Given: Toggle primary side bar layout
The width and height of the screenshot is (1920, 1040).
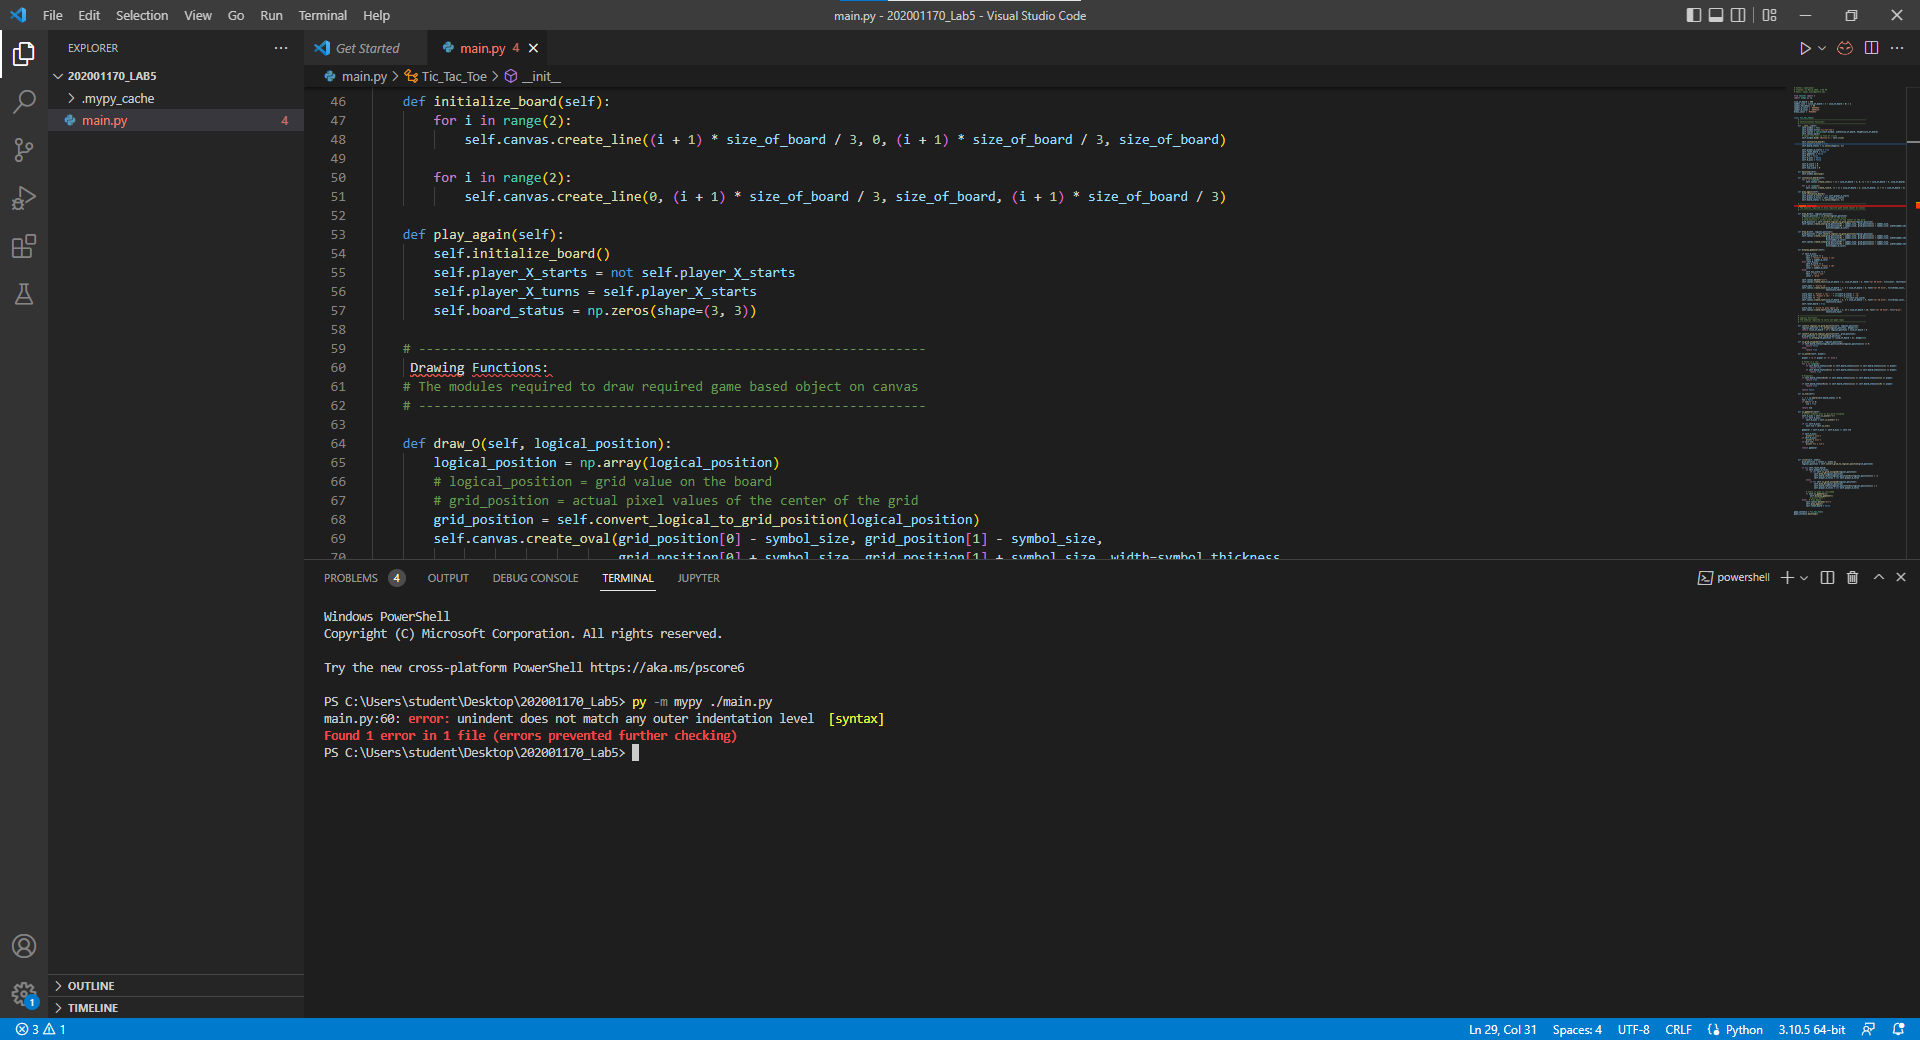Looking at the screenshot, I should (x=1693, y=15).
